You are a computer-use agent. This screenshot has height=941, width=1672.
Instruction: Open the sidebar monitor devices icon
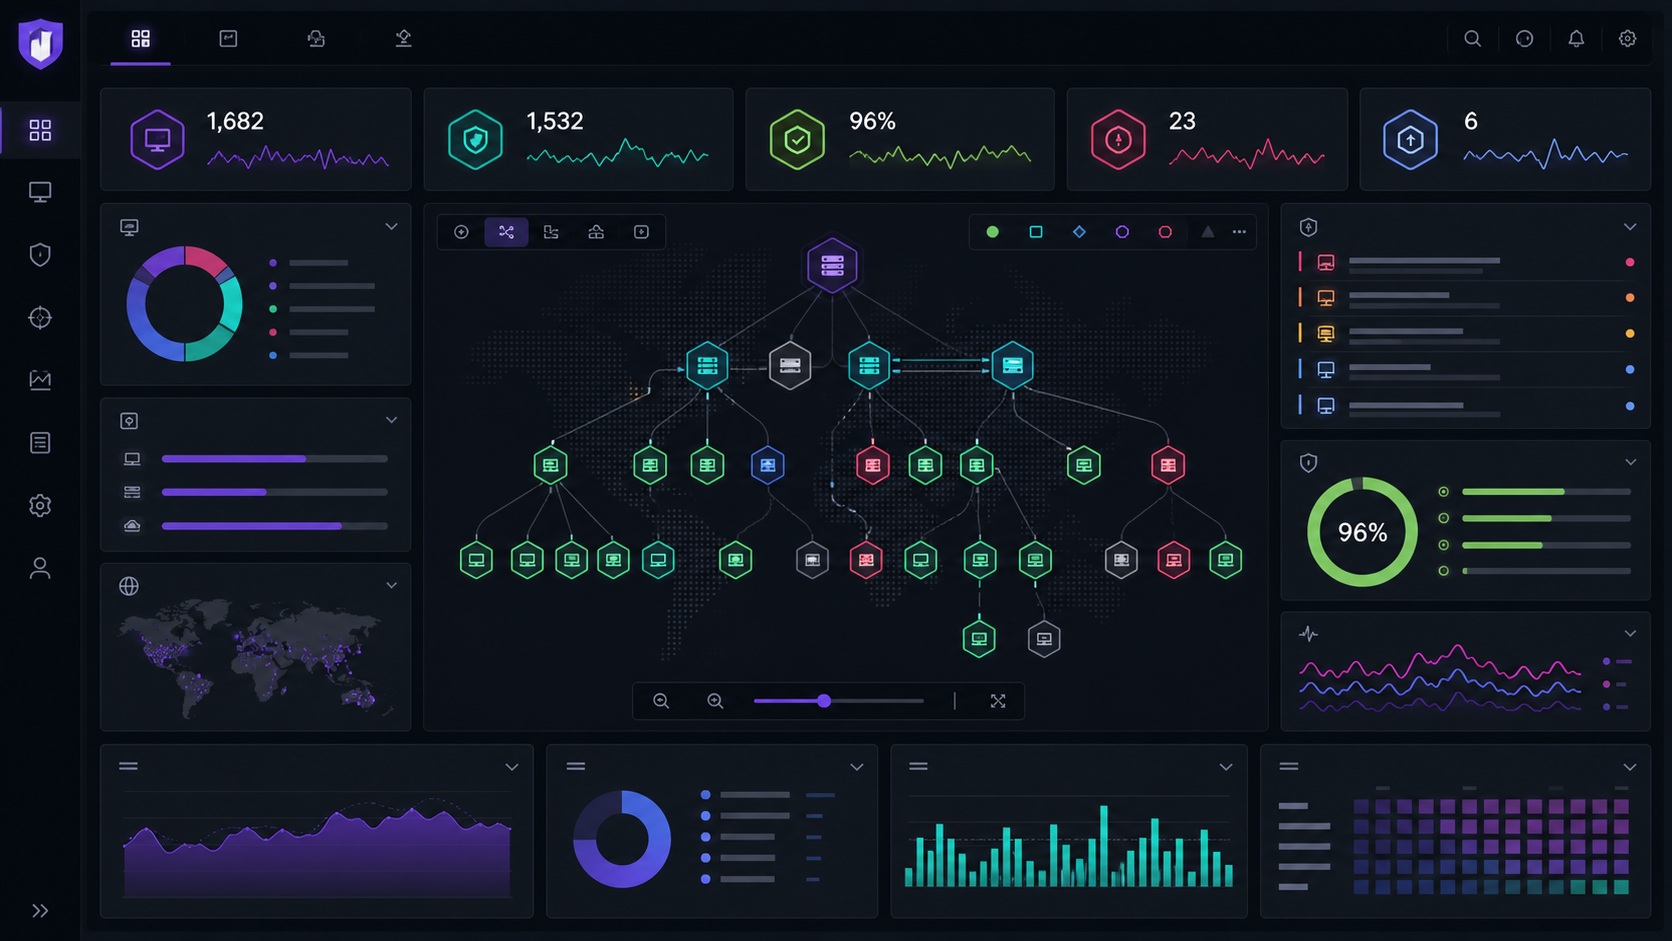tap(40, 192)
